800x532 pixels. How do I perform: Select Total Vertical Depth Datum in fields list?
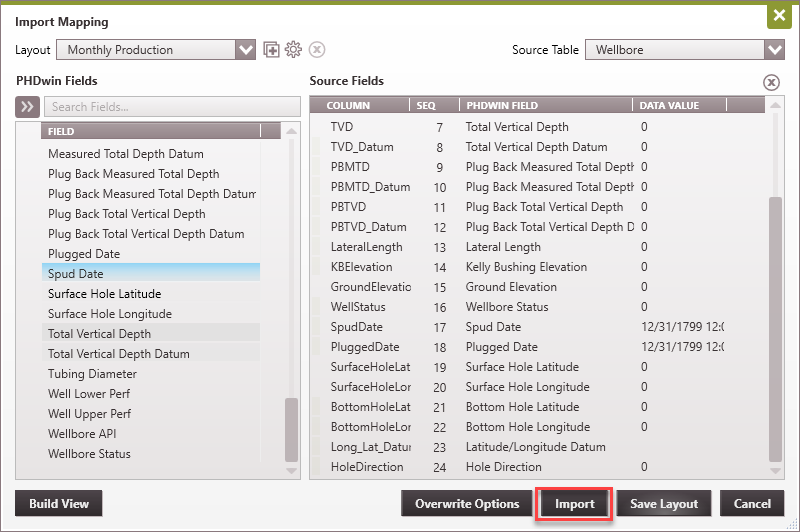[151, 353]
